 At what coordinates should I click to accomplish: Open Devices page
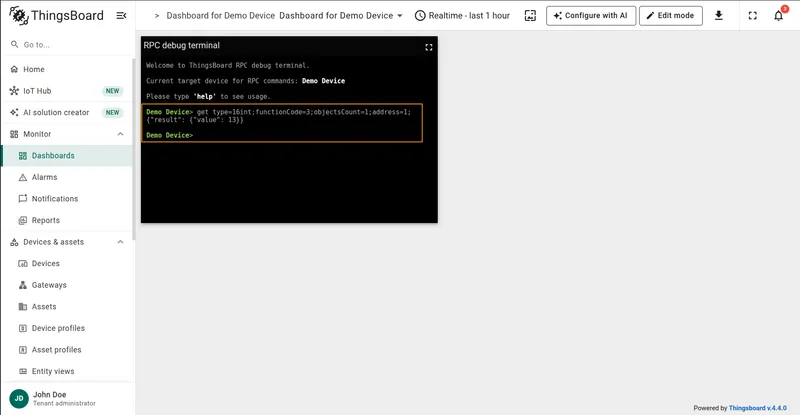point(67,263)
